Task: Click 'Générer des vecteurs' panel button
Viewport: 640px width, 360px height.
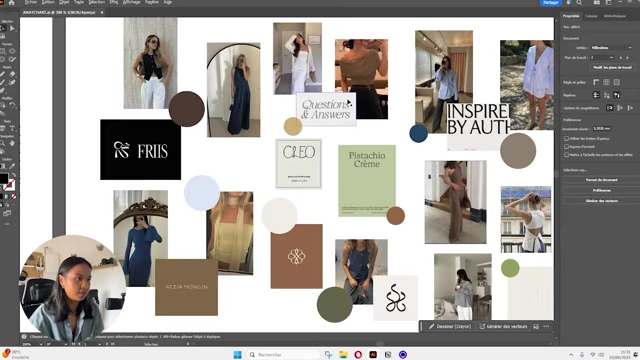Action: tap(602, 201)
